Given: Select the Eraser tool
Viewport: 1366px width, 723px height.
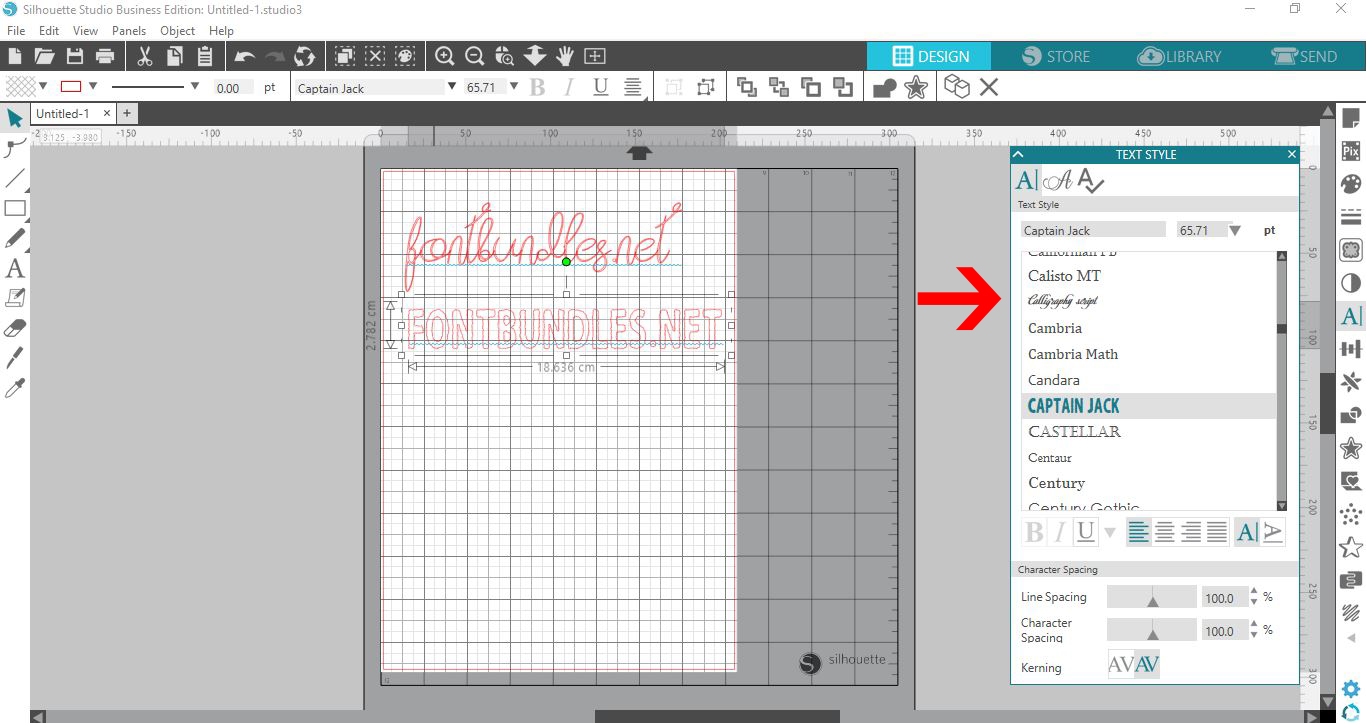Looking at the screenshot, I should [x=15, y=328].
